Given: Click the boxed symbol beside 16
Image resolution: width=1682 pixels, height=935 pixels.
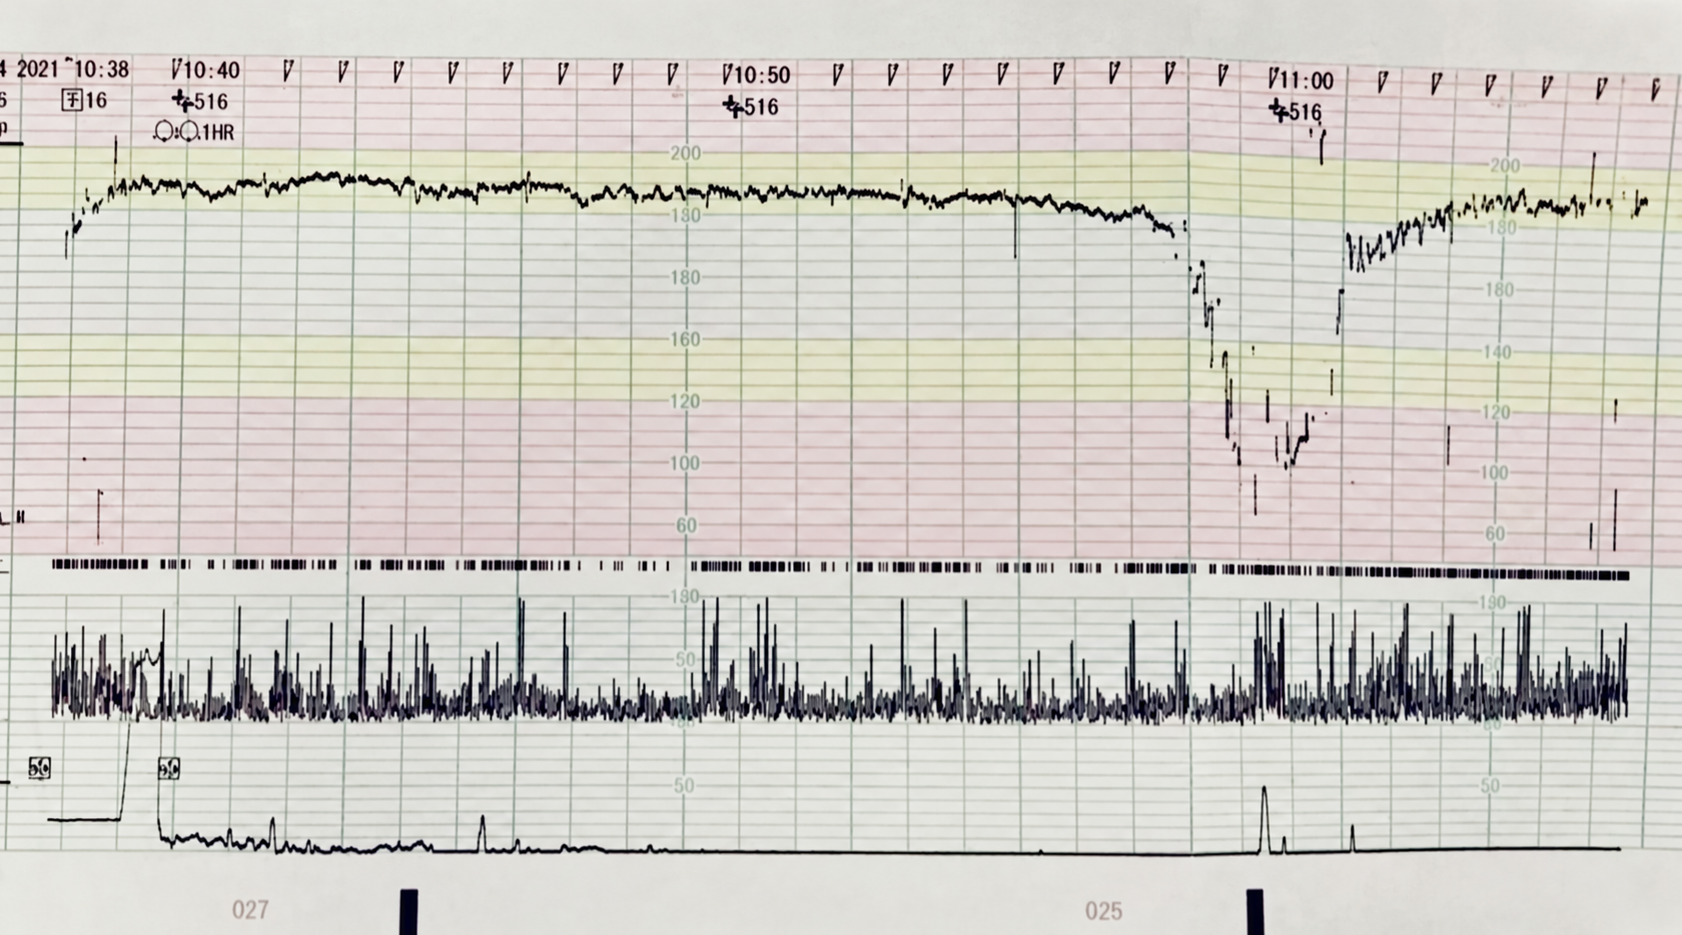Looking at the screenshot, I should [x=72, y=100].
